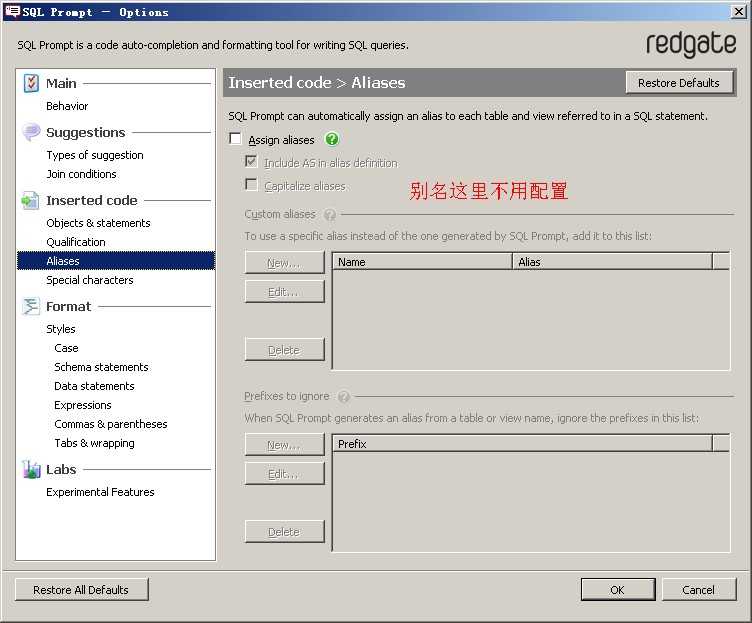Click the Cancel button
752x623 pixels.
click(699, 590)
